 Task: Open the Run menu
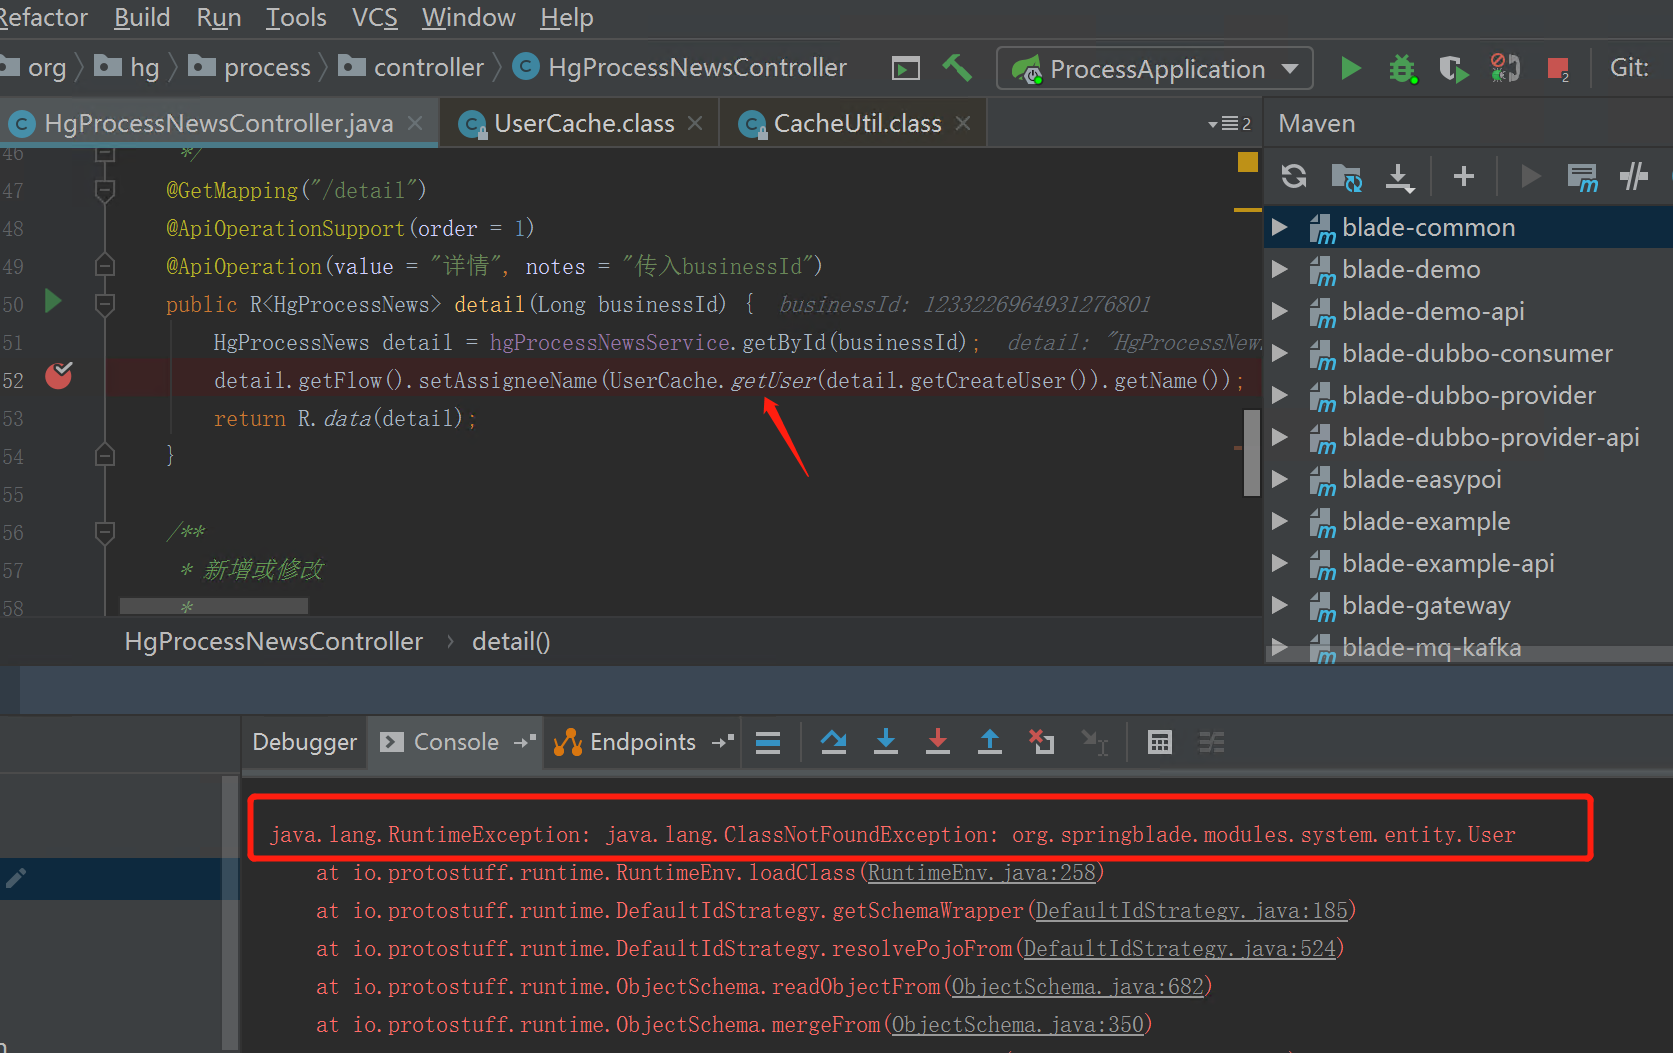click(219, 17)
